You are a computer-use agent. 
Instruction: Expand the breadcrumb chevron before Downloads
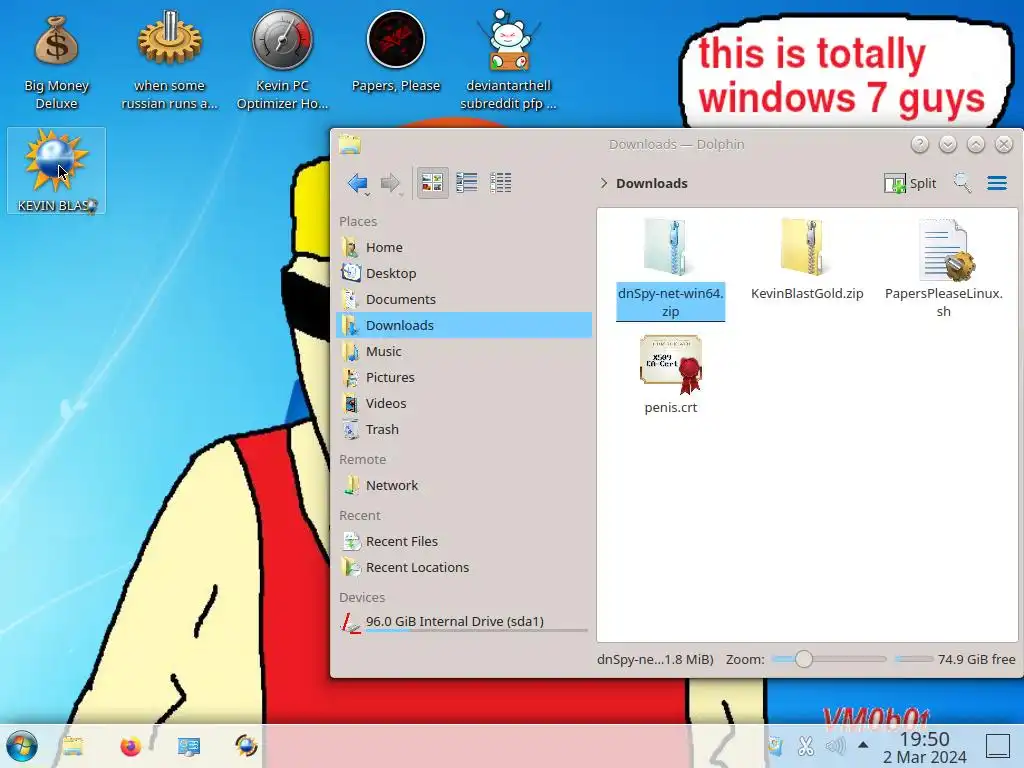[603, 183]
